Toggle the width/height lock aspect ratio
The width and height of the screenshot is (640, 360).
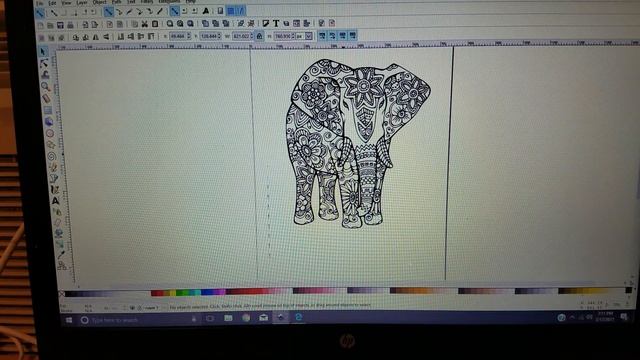pyautogui.click(x=260, y=36)
